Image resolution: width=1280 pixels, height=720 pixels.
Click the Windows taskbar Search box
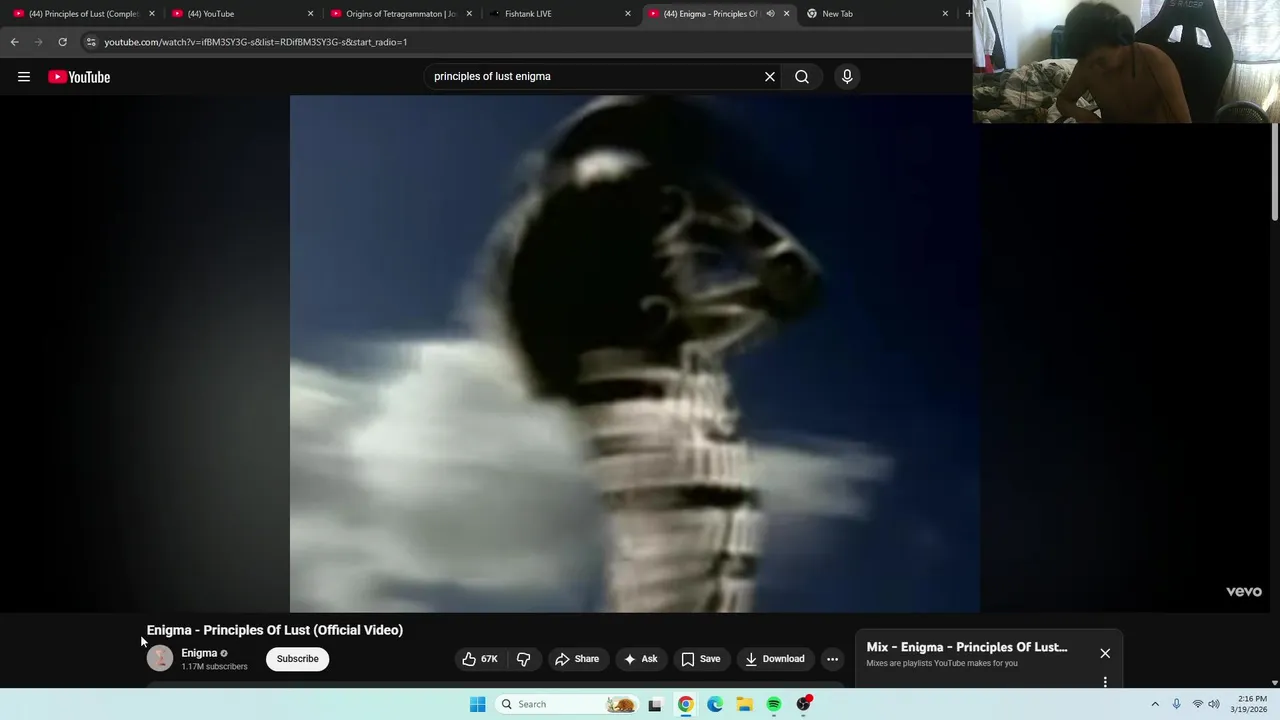click(568, 704)
